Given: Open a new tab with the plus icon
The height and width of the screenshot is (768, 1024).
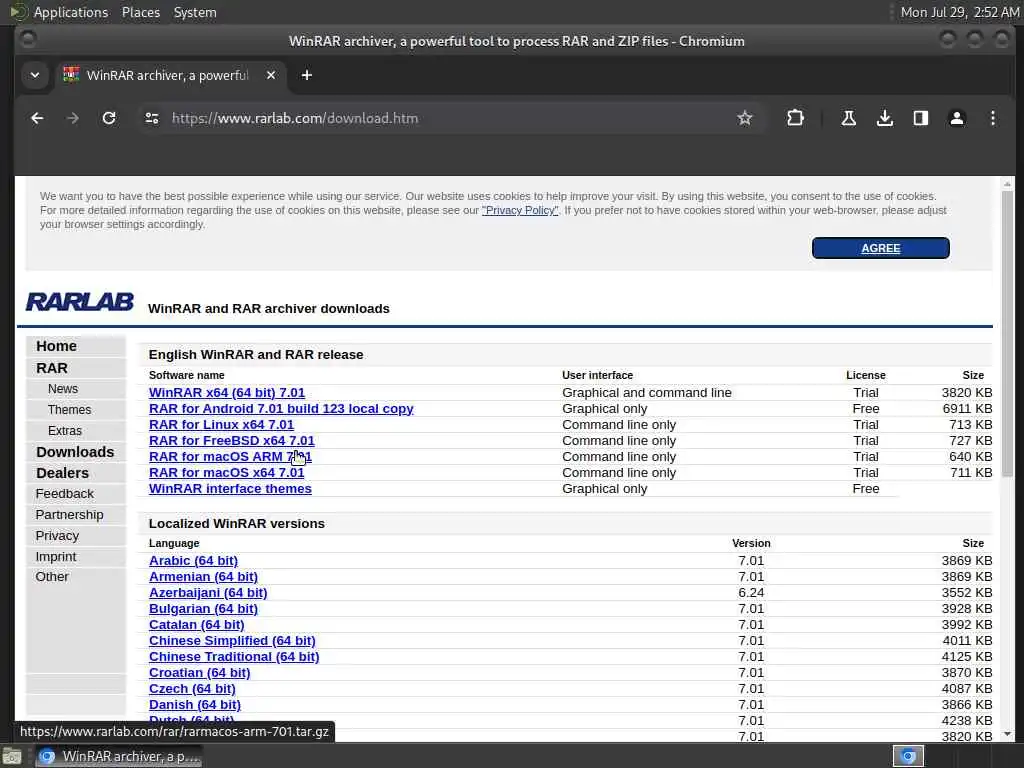Looking at the screenshot, I should (x=306, y=75).
